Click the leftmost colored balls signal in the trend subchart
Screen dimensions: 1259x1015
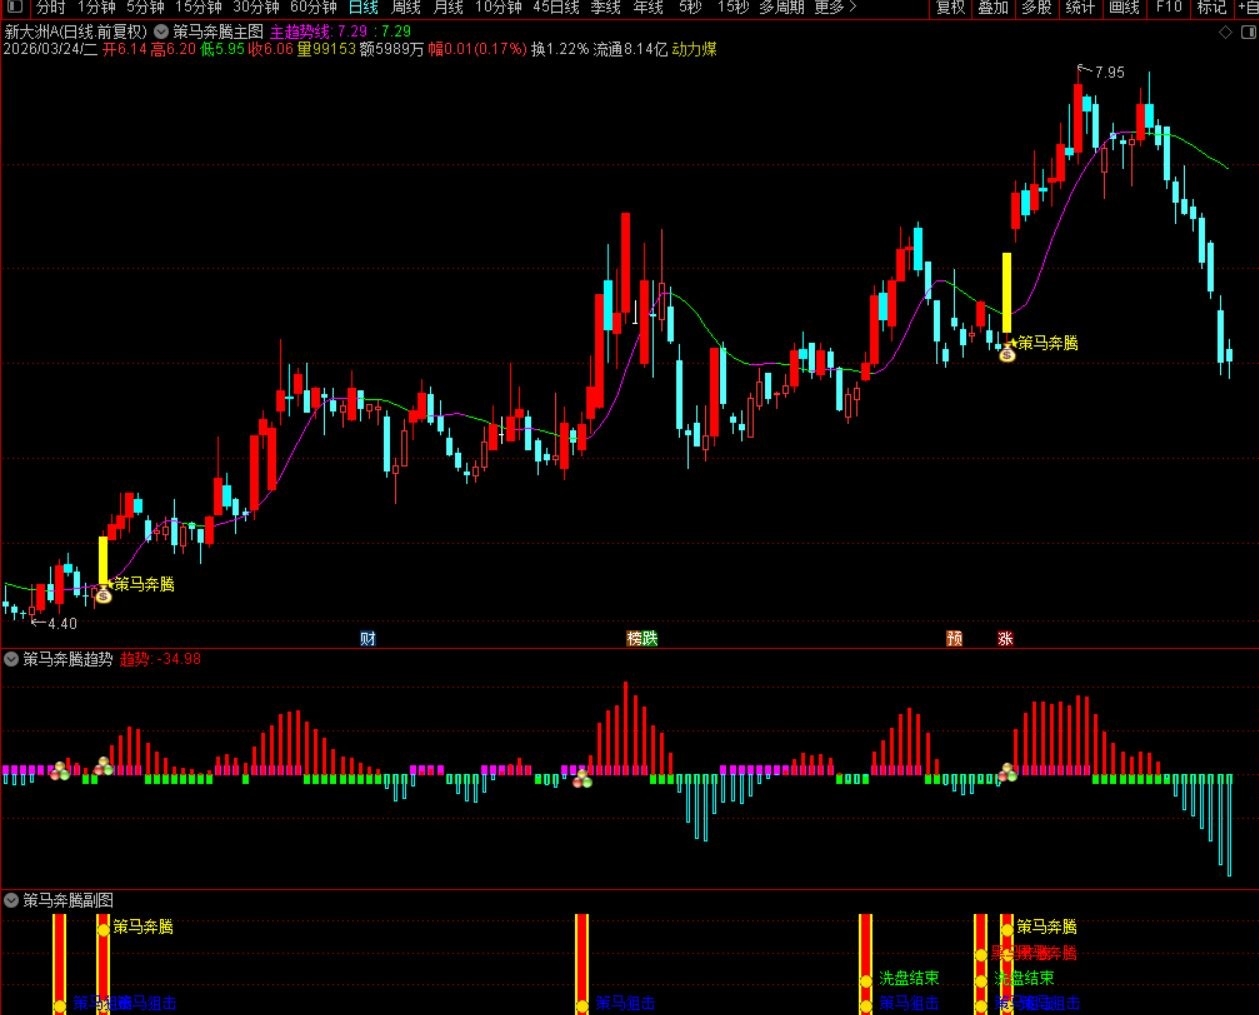[60, 769]
